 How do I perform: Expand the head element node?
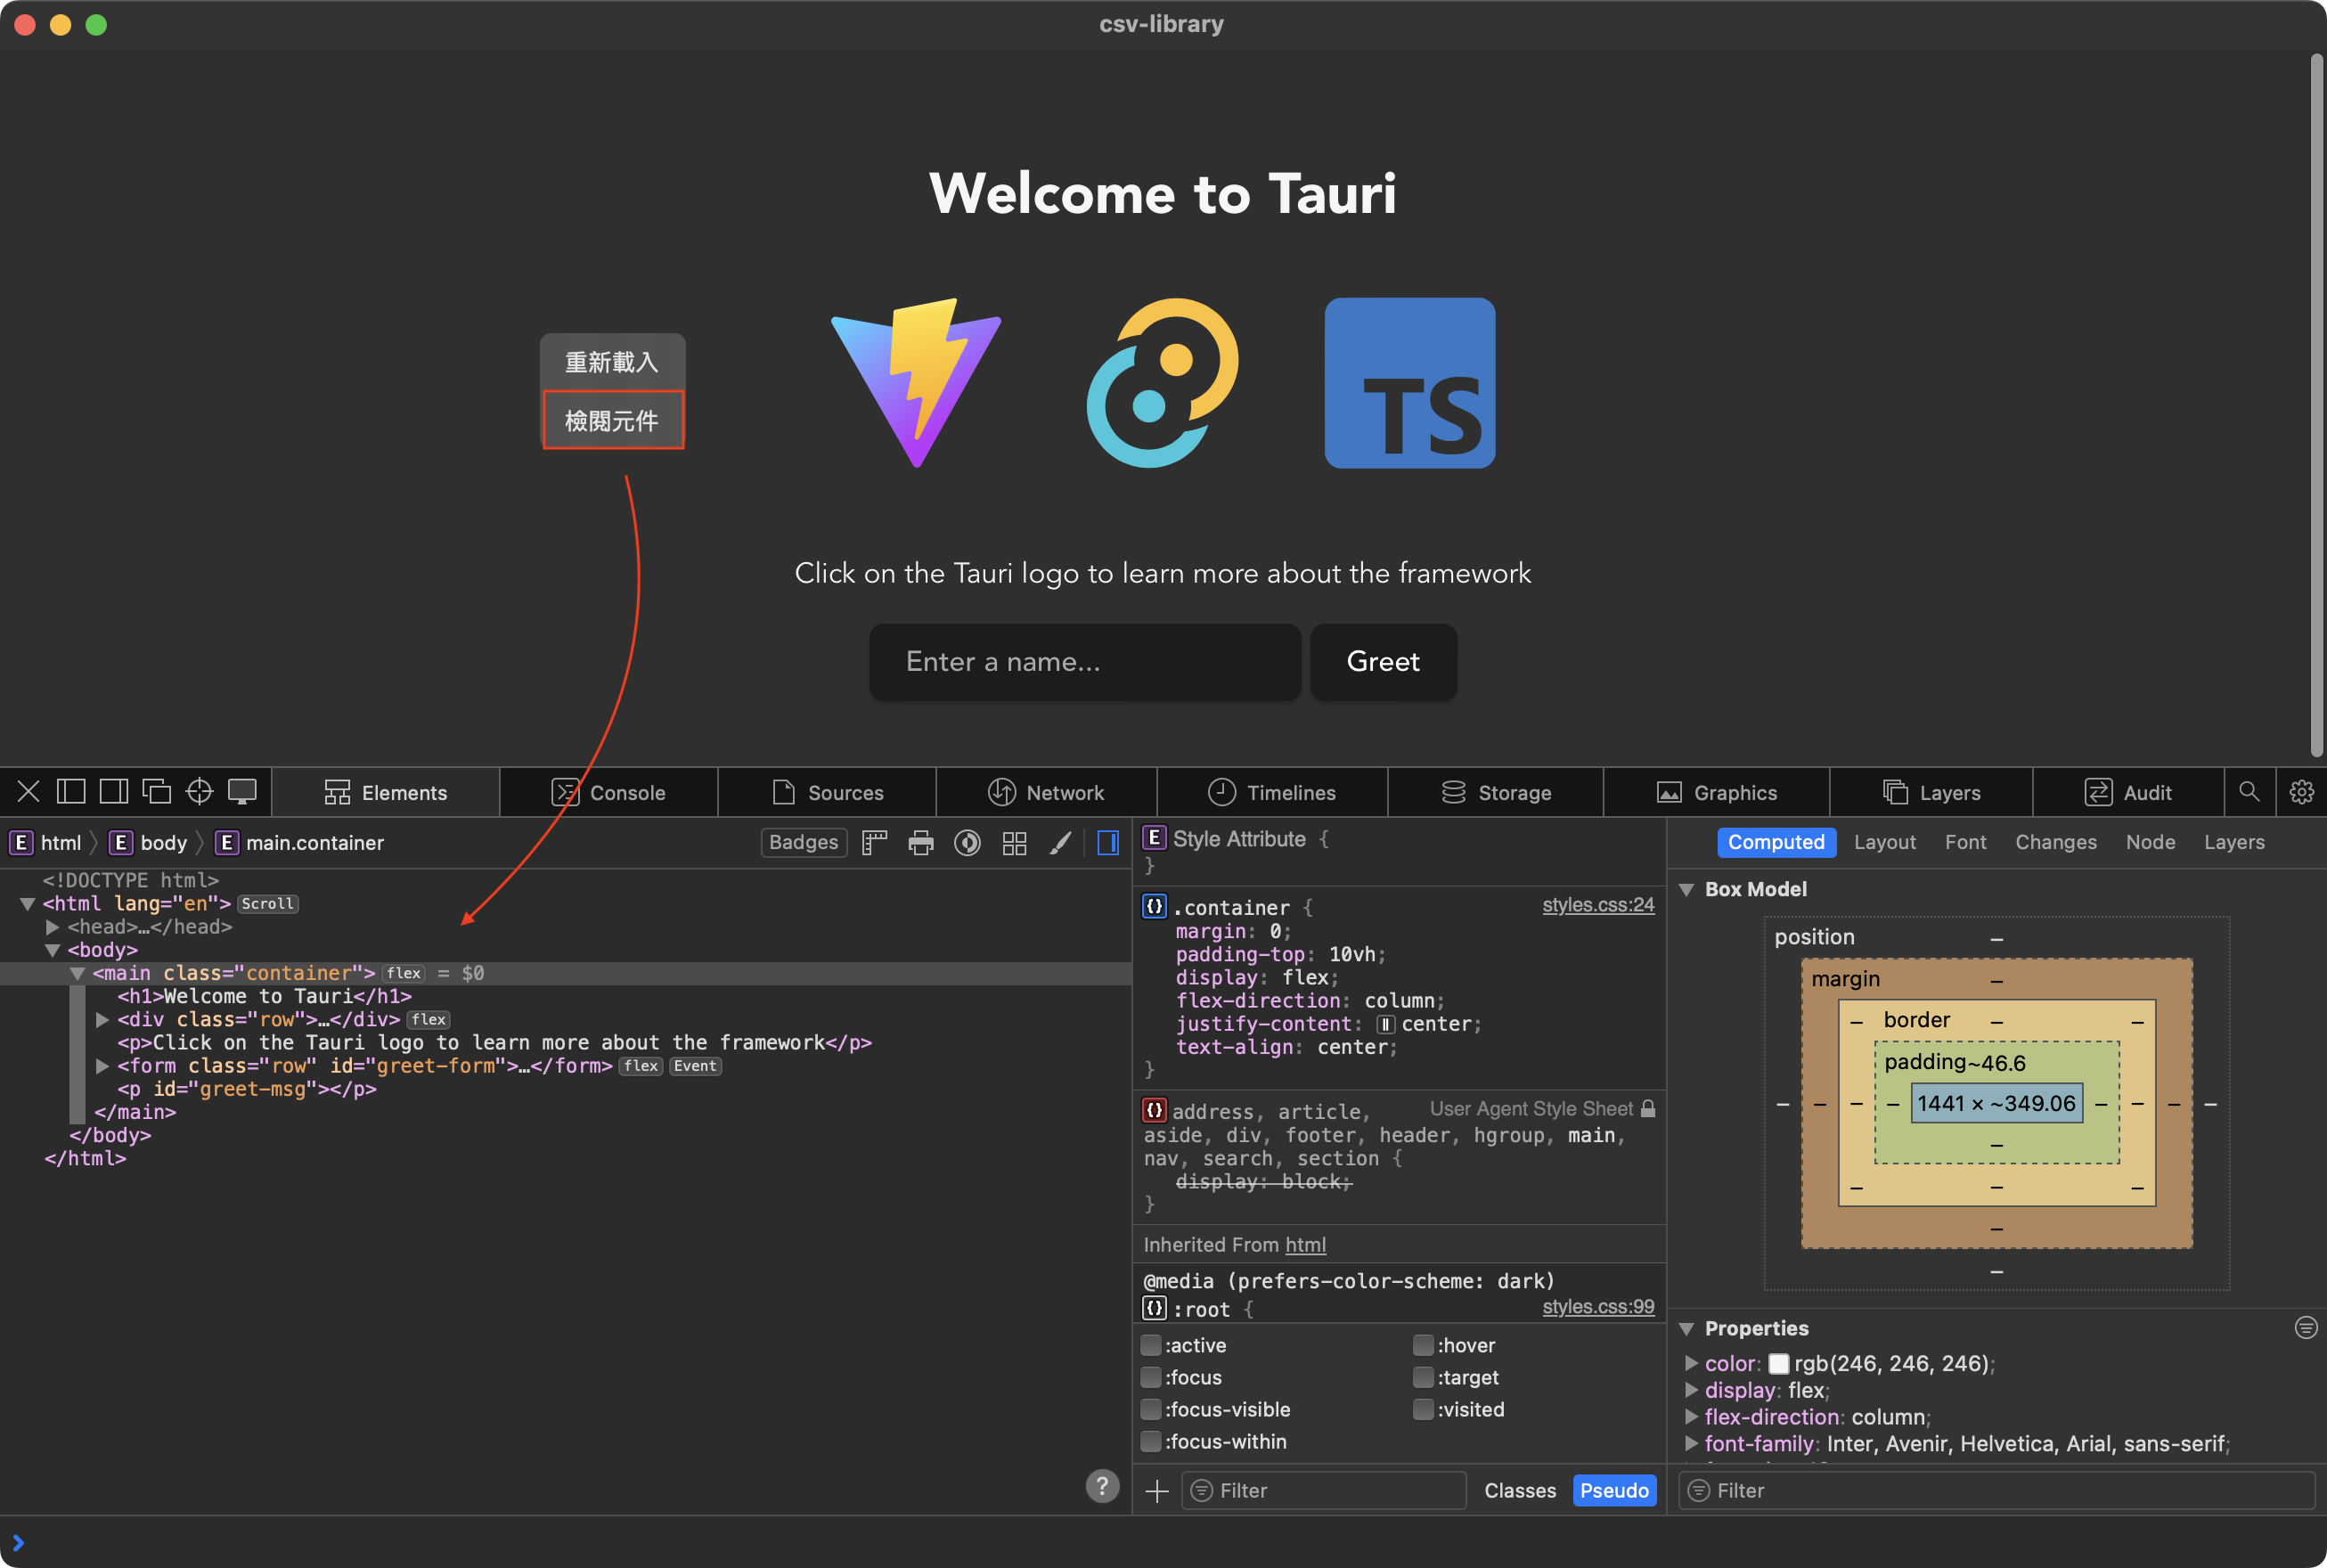52,927
